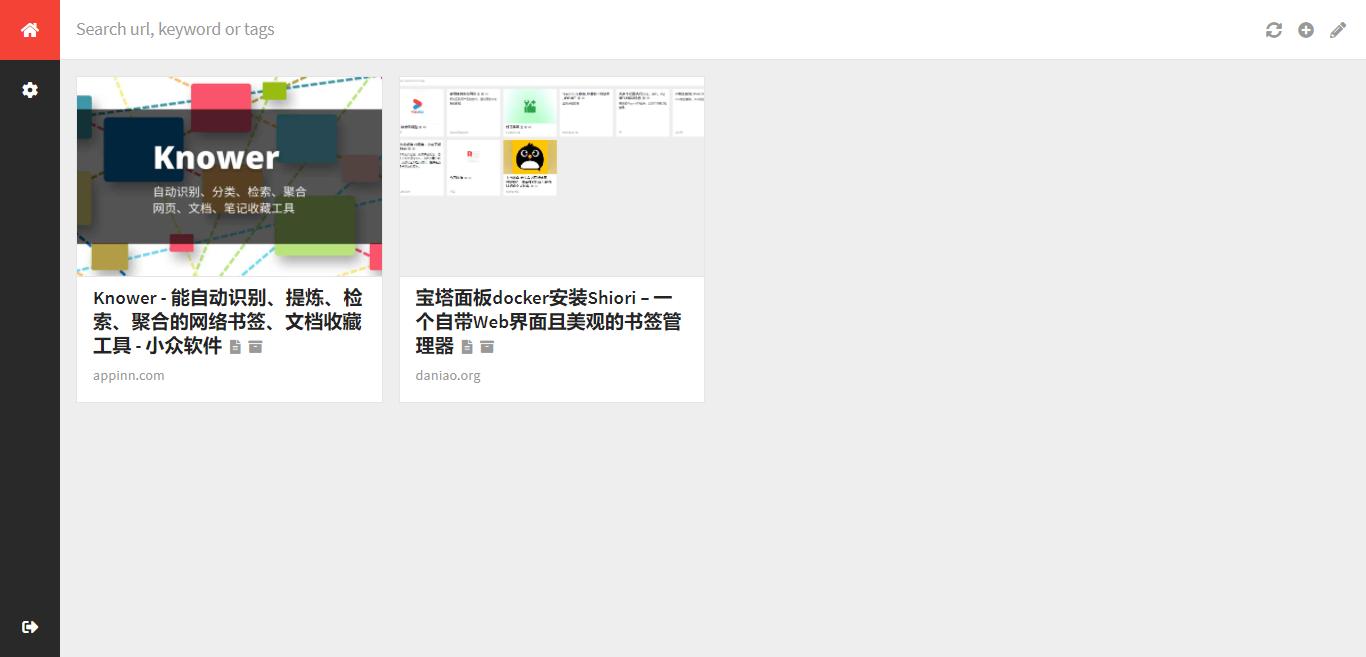
Task: Click the Knower card thumbnail image
Action: pyautogui.click(x=228, y=176)
